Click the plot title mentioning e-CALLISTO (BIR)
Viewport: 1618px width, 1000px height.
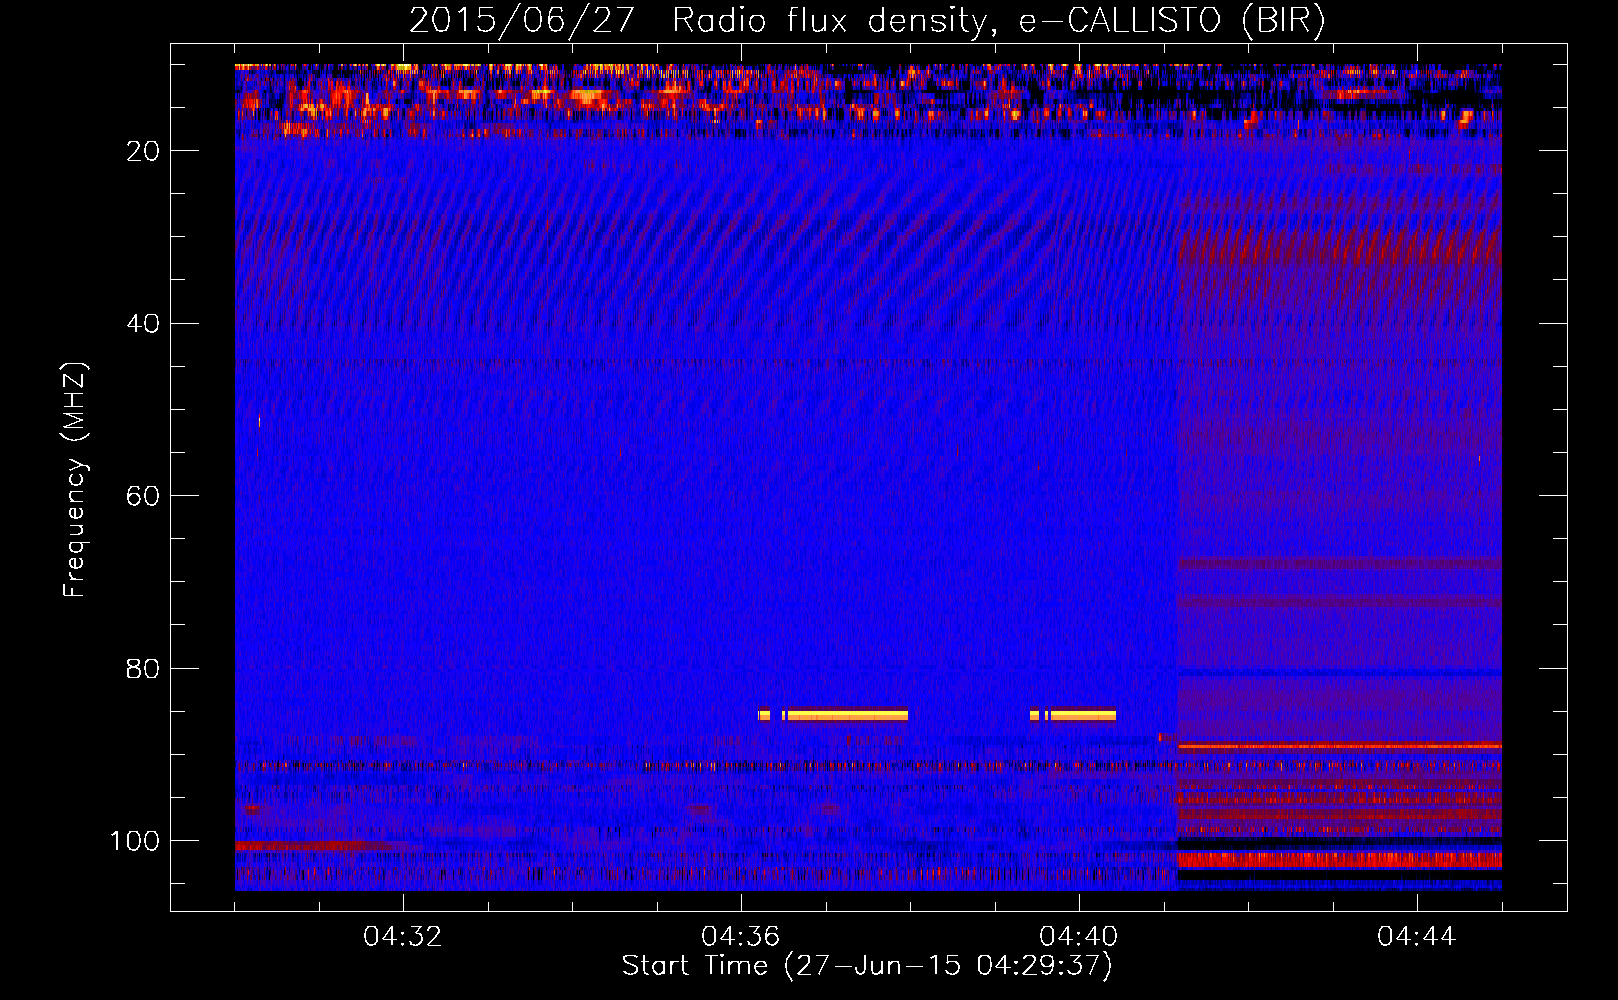(867, 20)
